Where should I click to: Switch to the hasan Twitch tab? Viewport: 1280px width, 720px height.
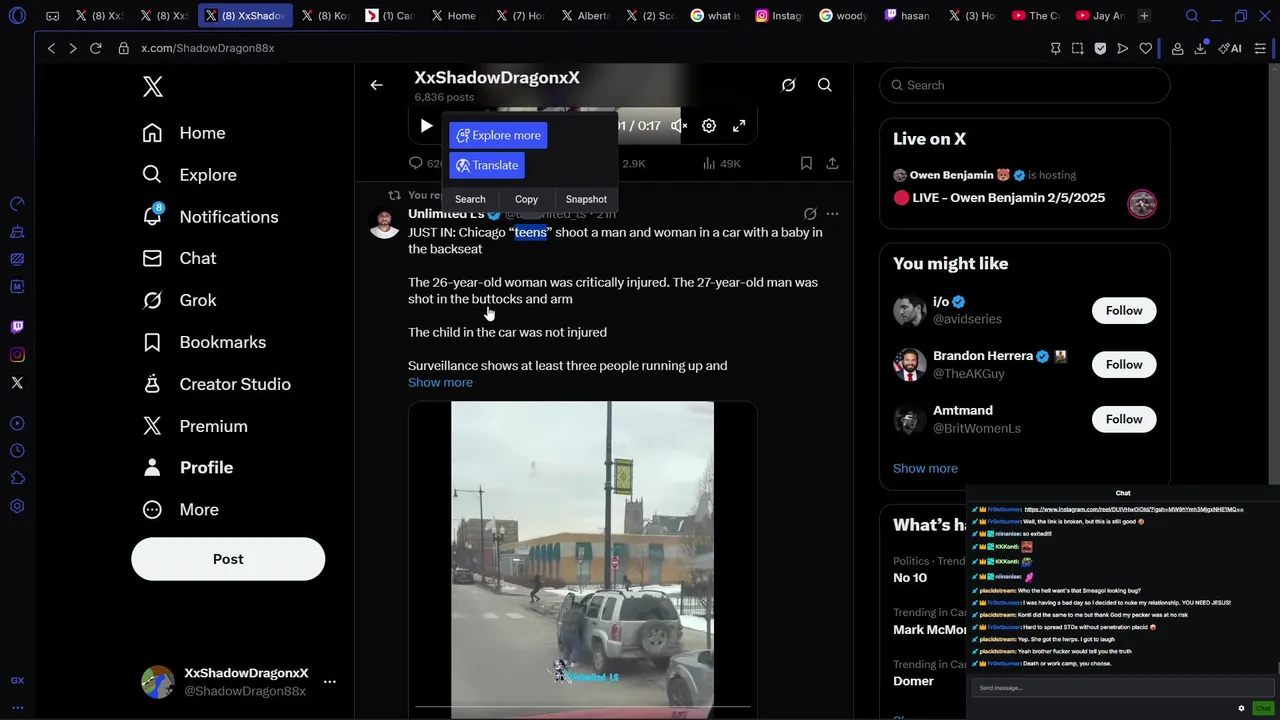point(907,16)
